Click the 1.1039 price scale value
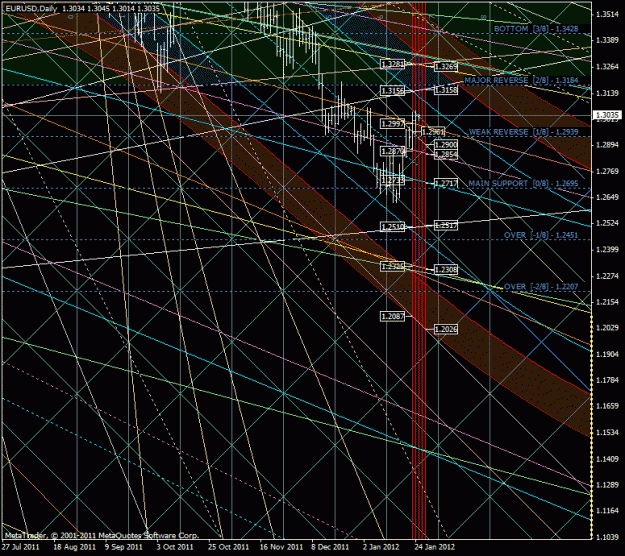This screenshot has width=625, height=556. point(607,537)
